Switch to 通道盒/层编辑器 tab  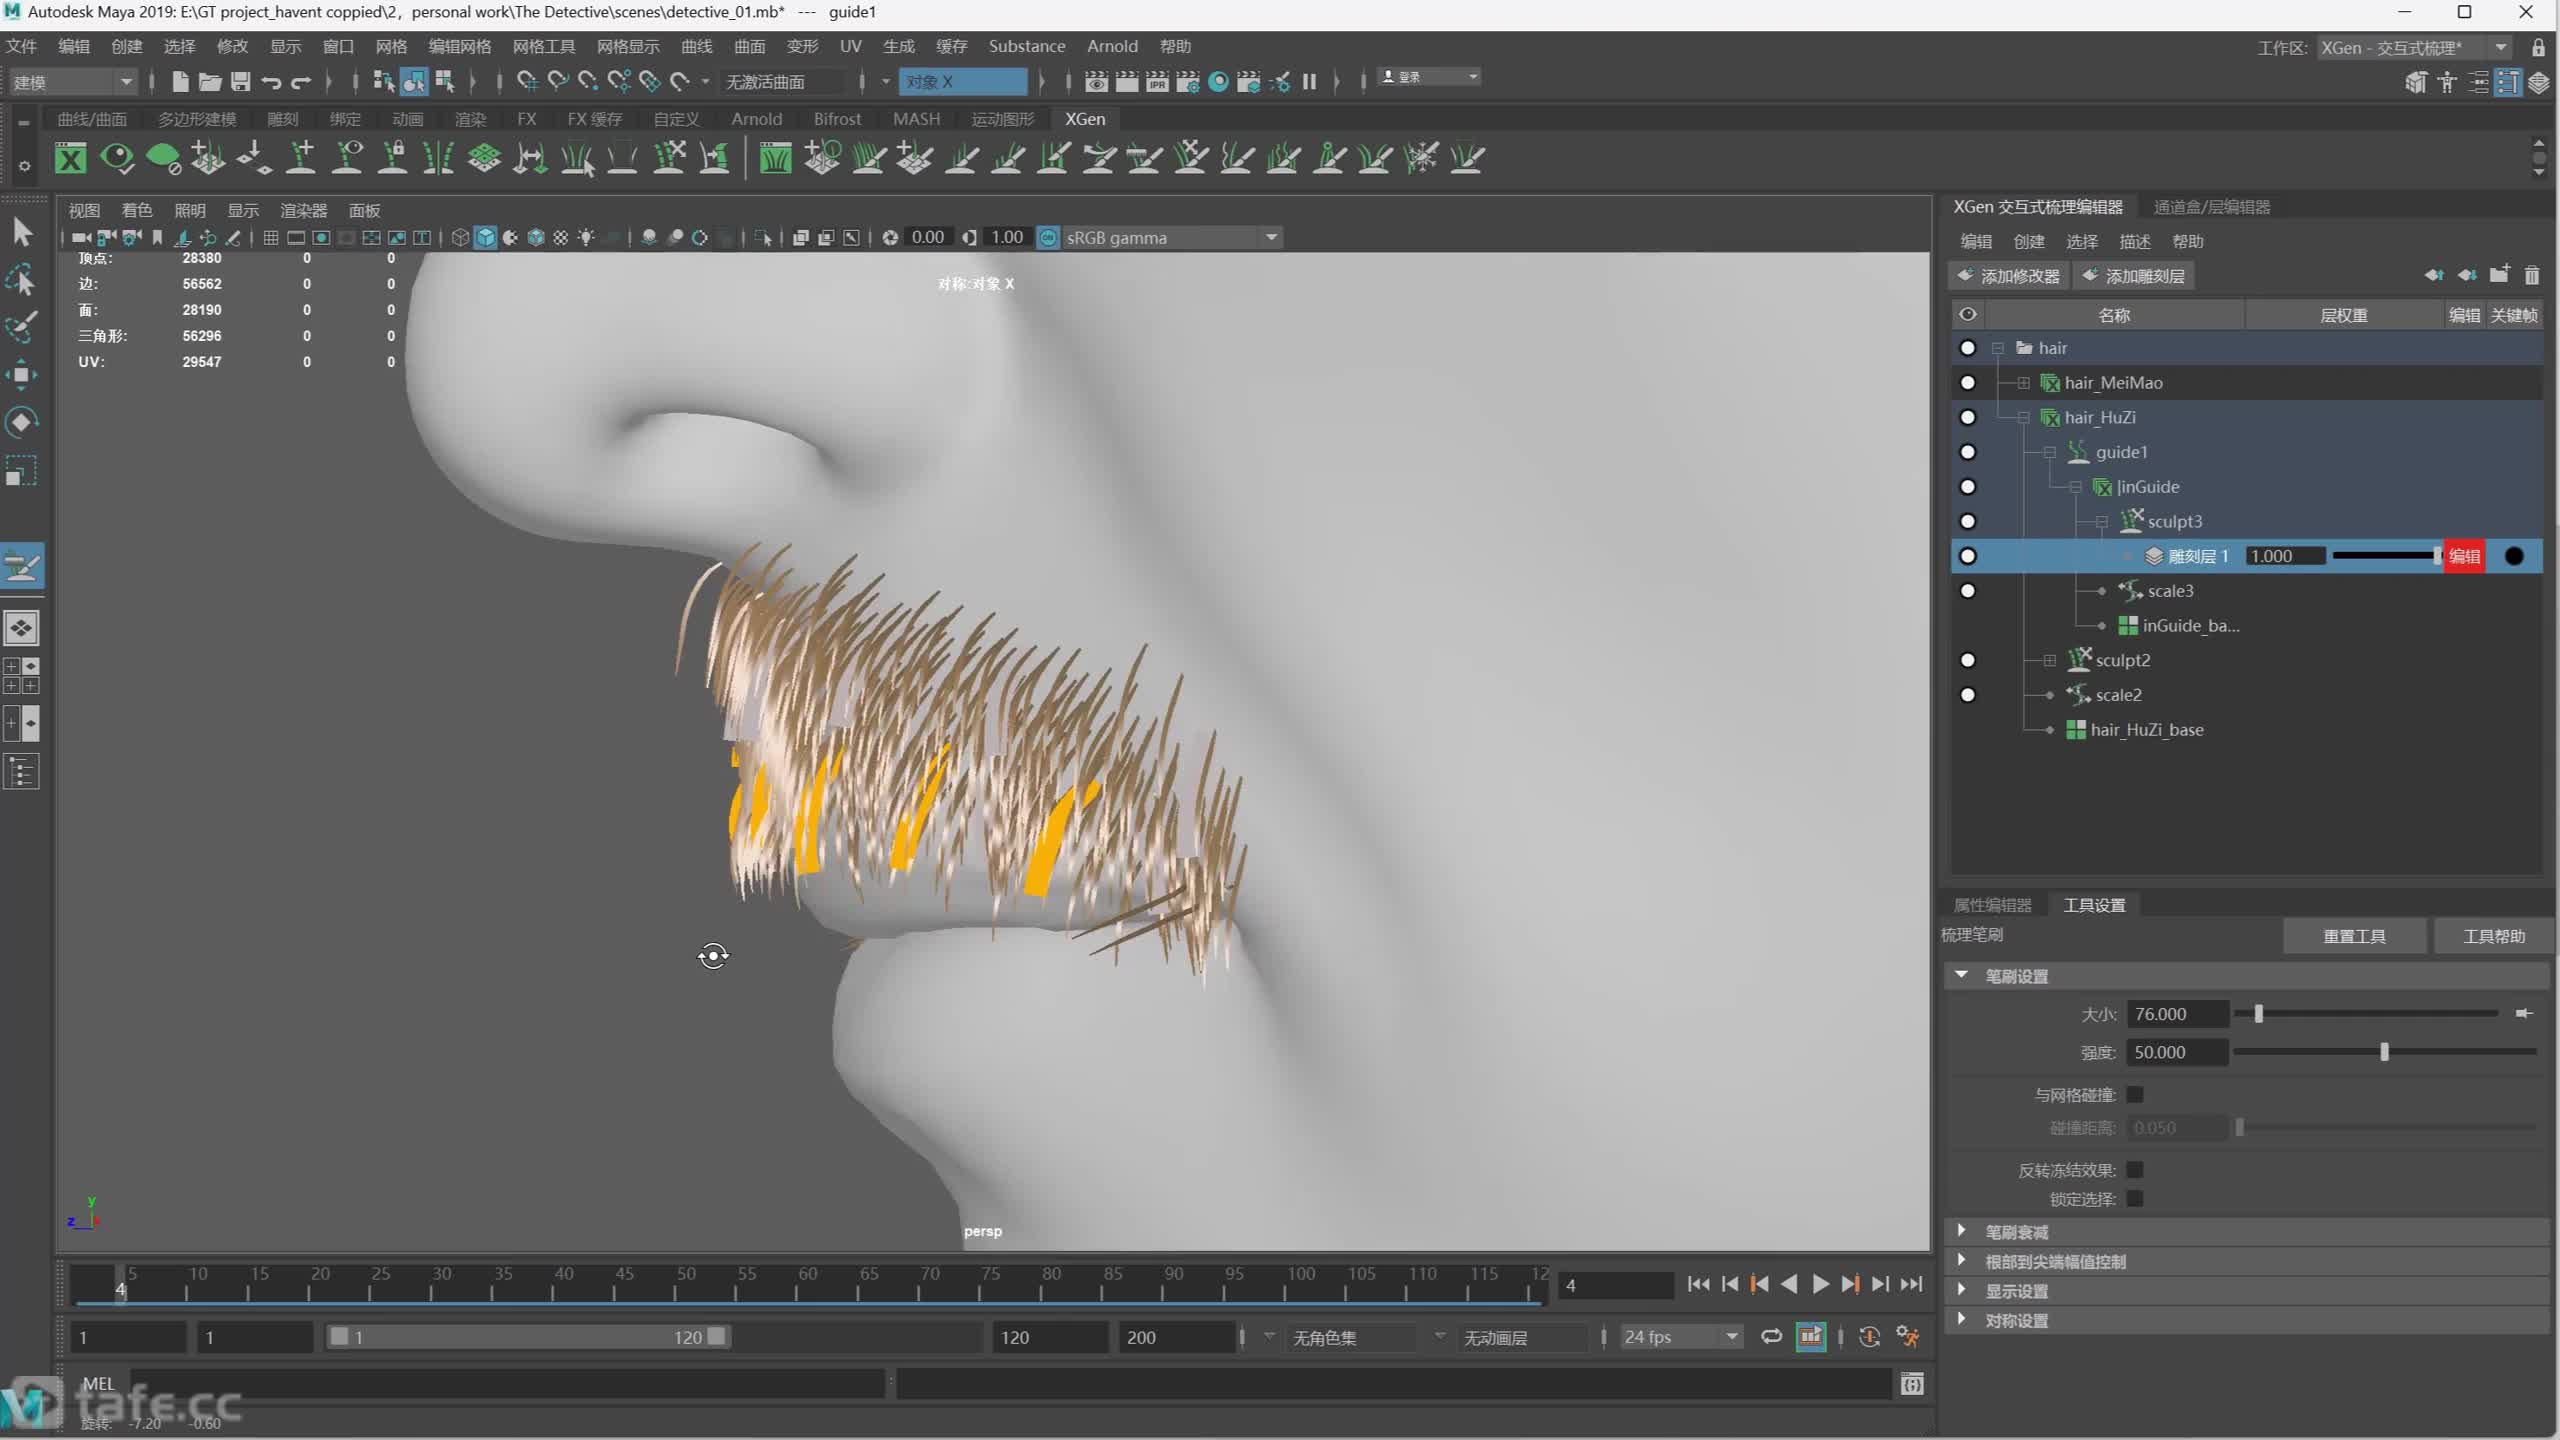click(2212, 207)
